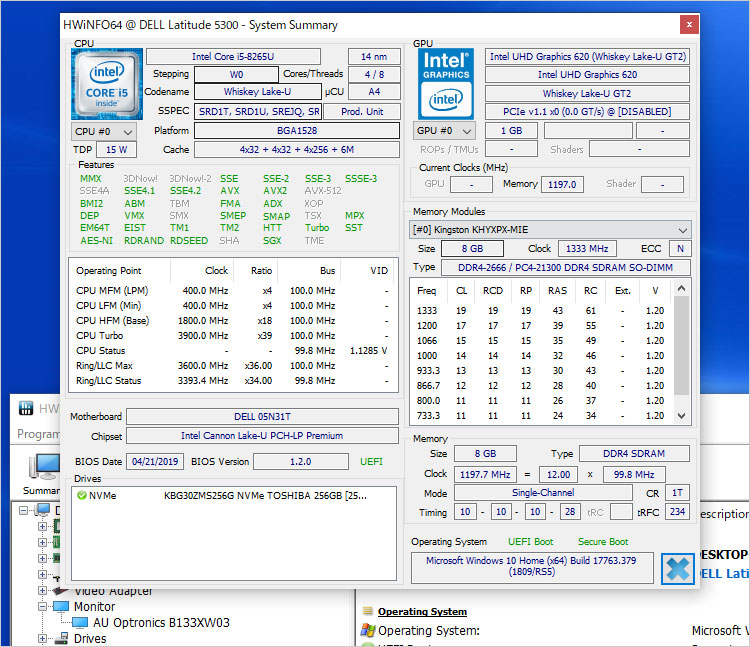Viewport: 750px width, 647px height.
Task: Click the tRFC 234 timing field
Action: point(677,512)
